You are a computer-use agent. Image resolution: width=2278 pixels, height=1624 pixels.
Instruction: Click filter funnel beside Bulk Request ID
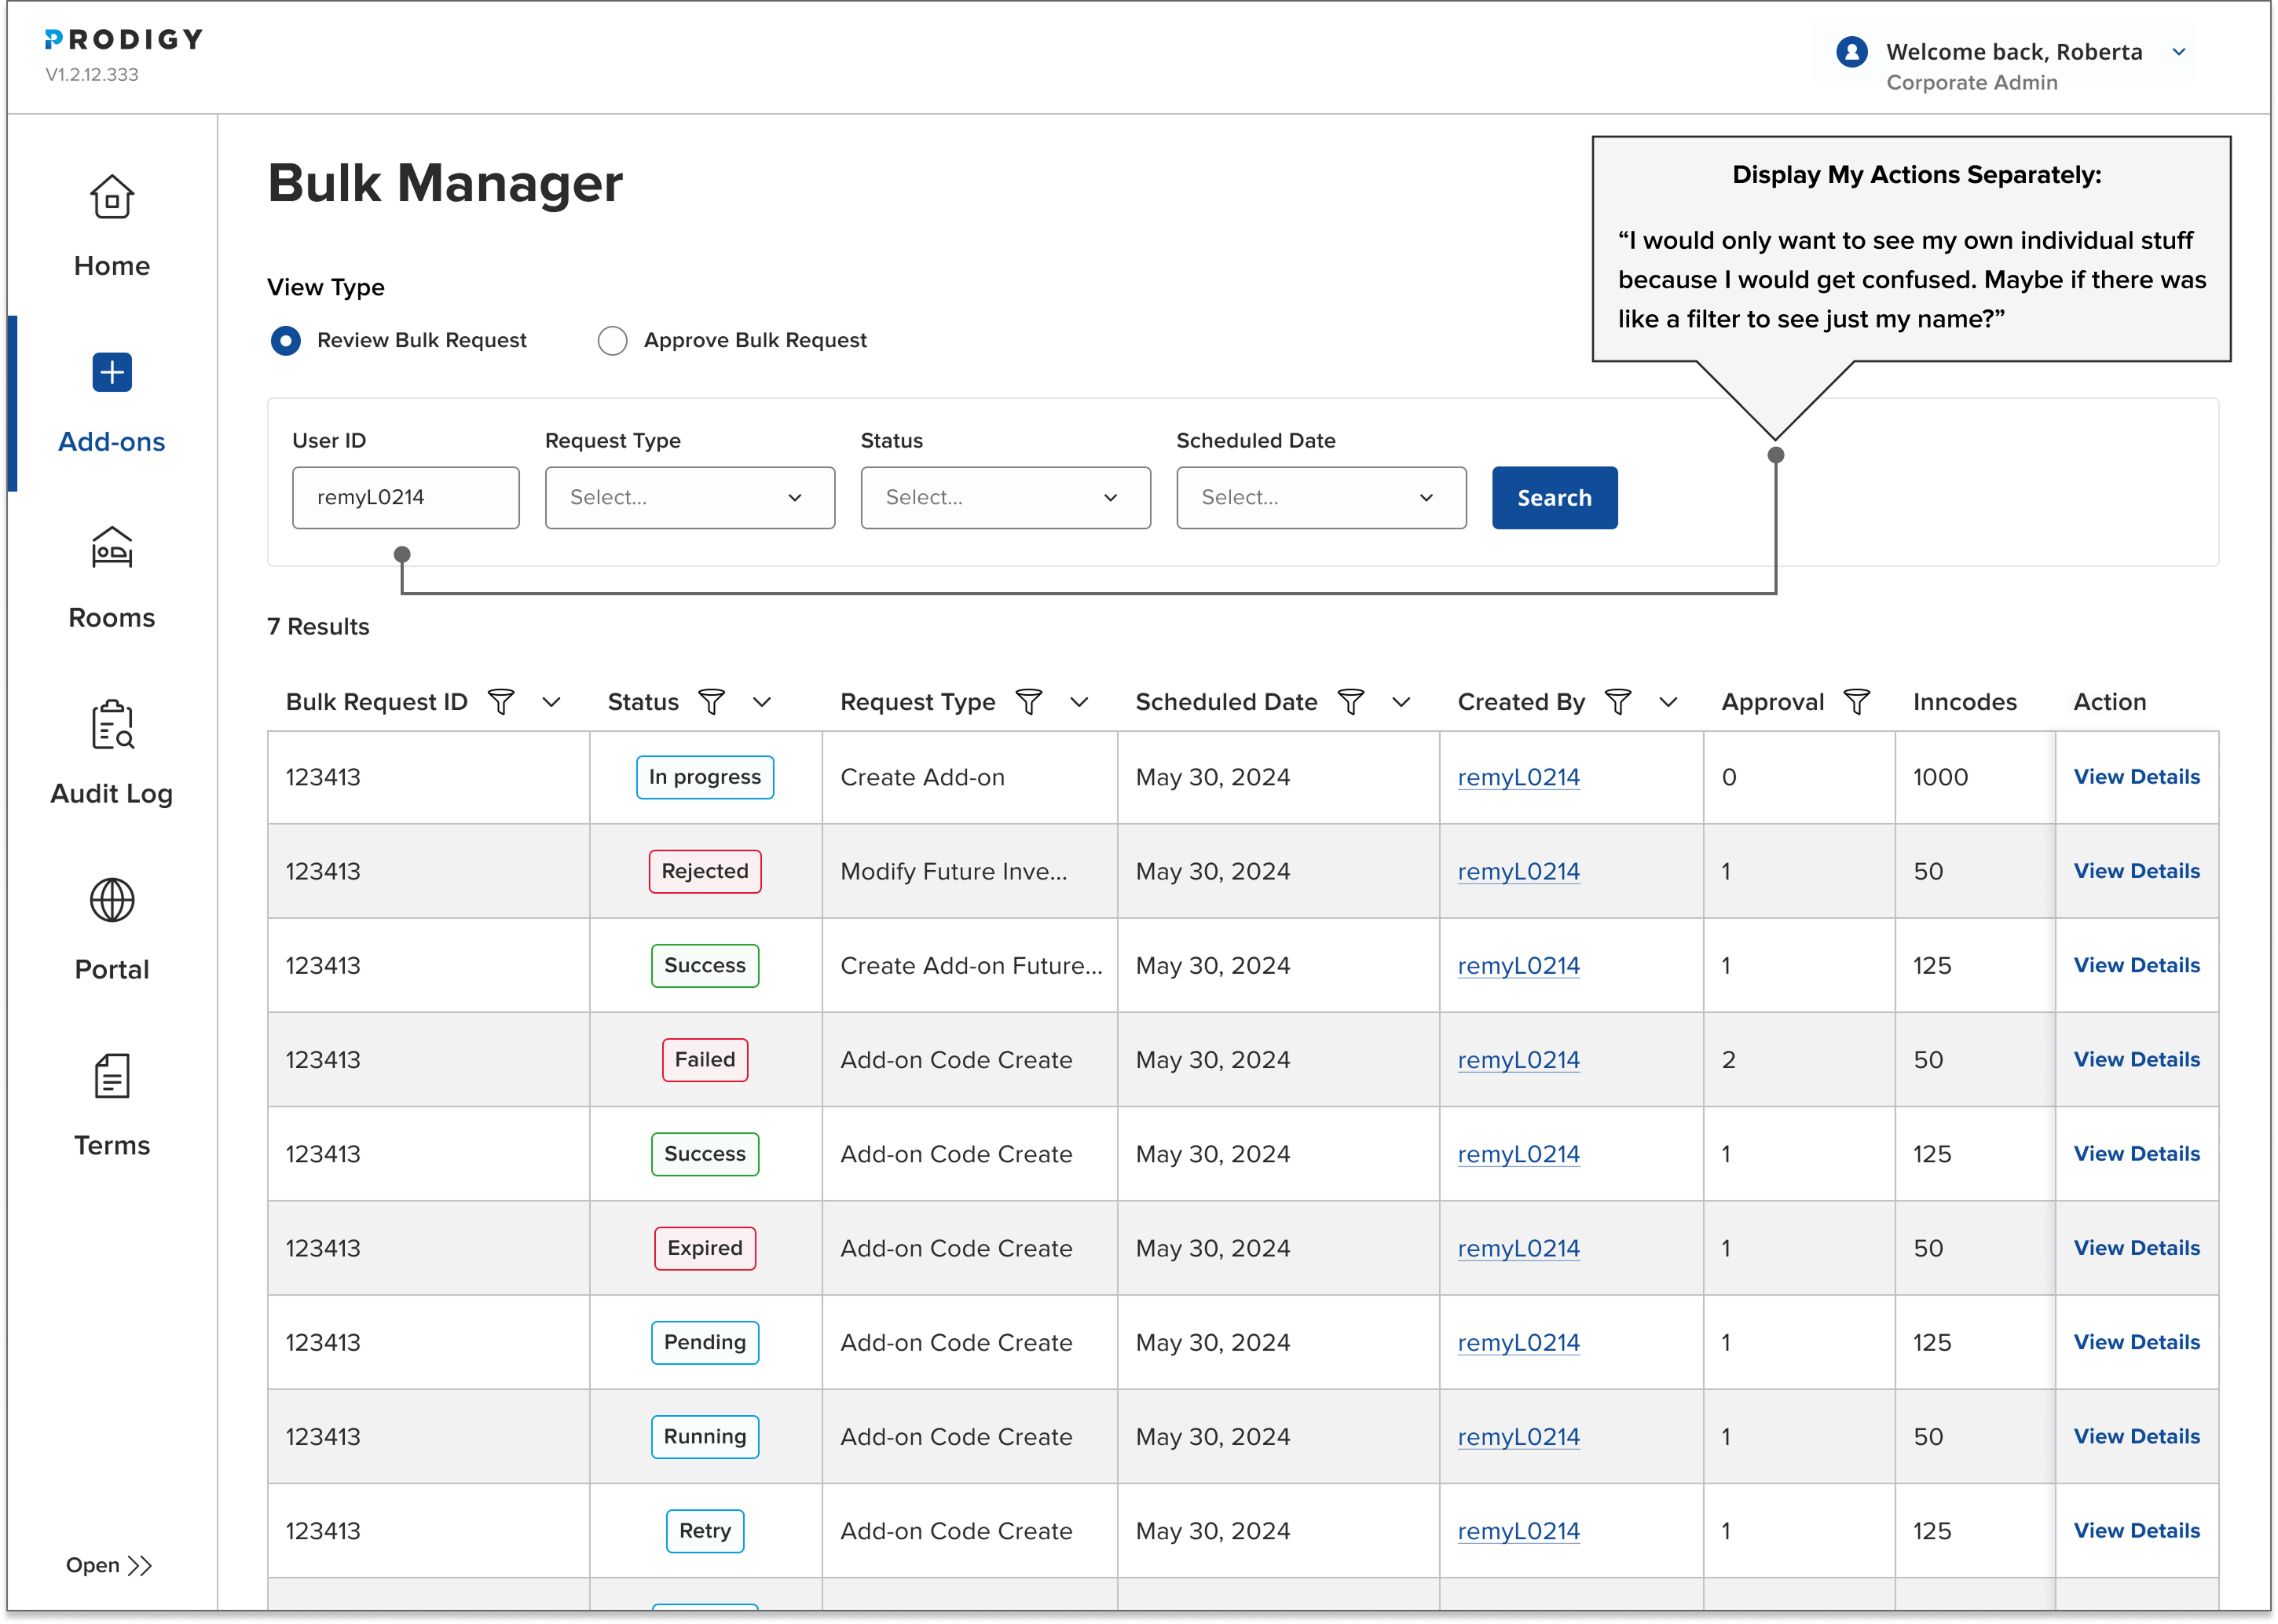[501, 702]
